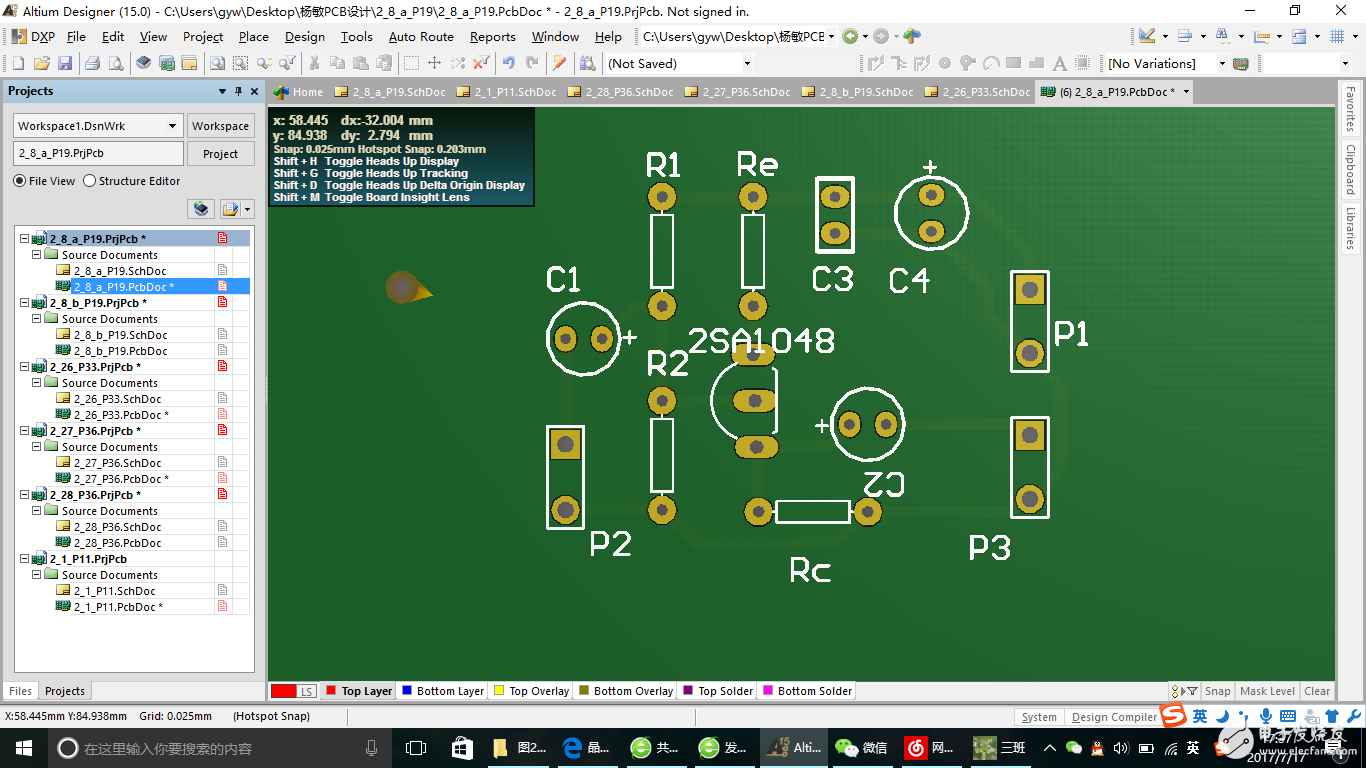Click the Cut scissors toolbar icon
1366x768 pixels.
[313, 63]
